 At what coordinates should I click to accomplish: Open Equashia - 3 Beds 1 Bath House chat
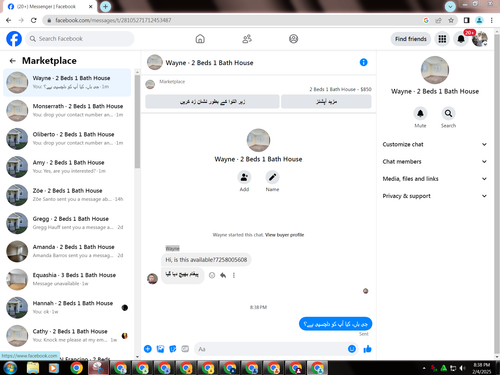(x=67, y=279)
